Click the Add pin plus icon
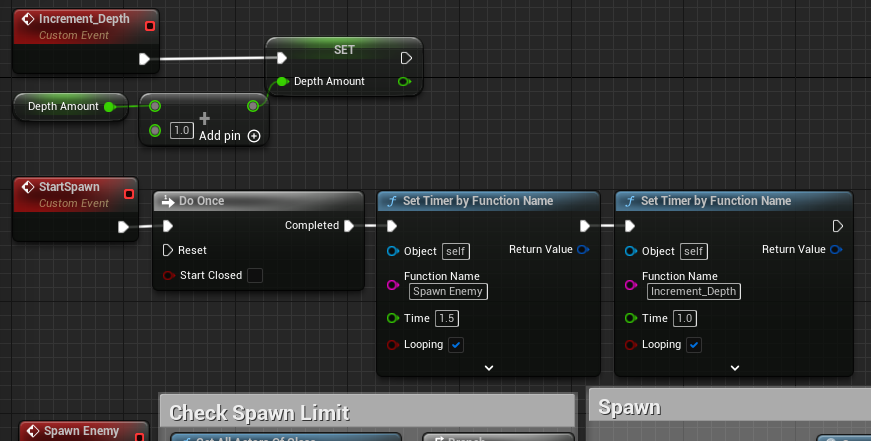 point(254,136)
